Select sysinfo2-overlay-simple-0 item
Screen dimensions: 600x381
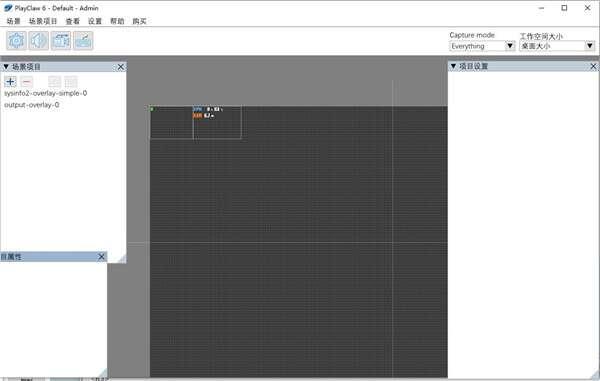(x=46, y=93)
